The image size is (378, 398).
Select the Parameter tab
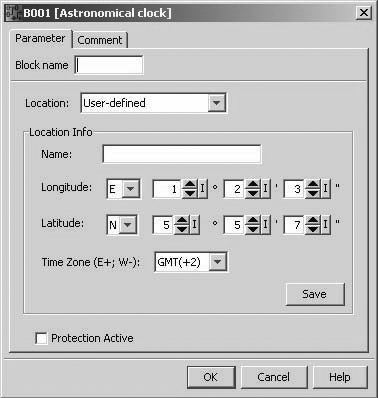pos(40,38)
